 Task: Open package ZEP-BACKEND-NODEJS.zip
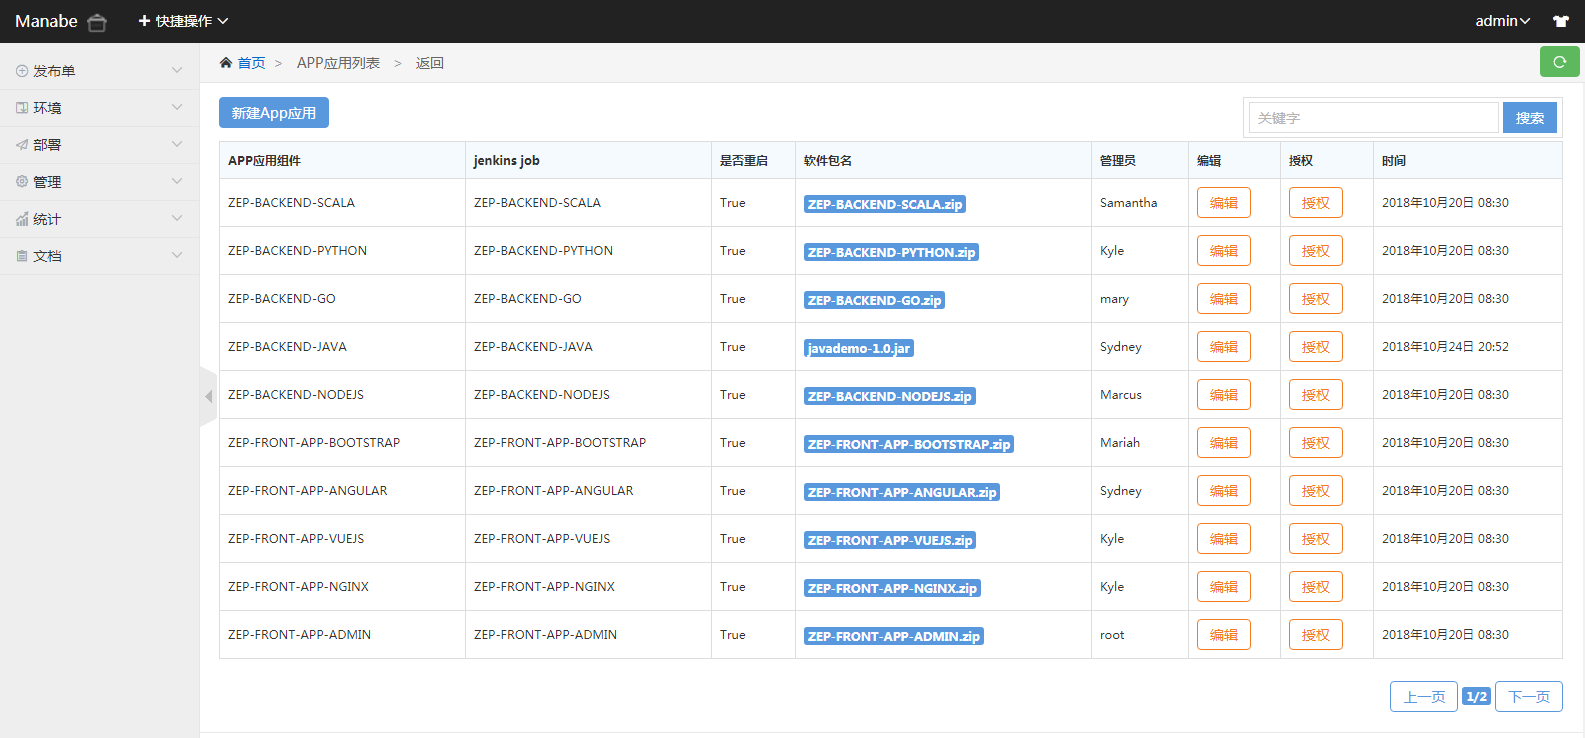pos(890,396)
